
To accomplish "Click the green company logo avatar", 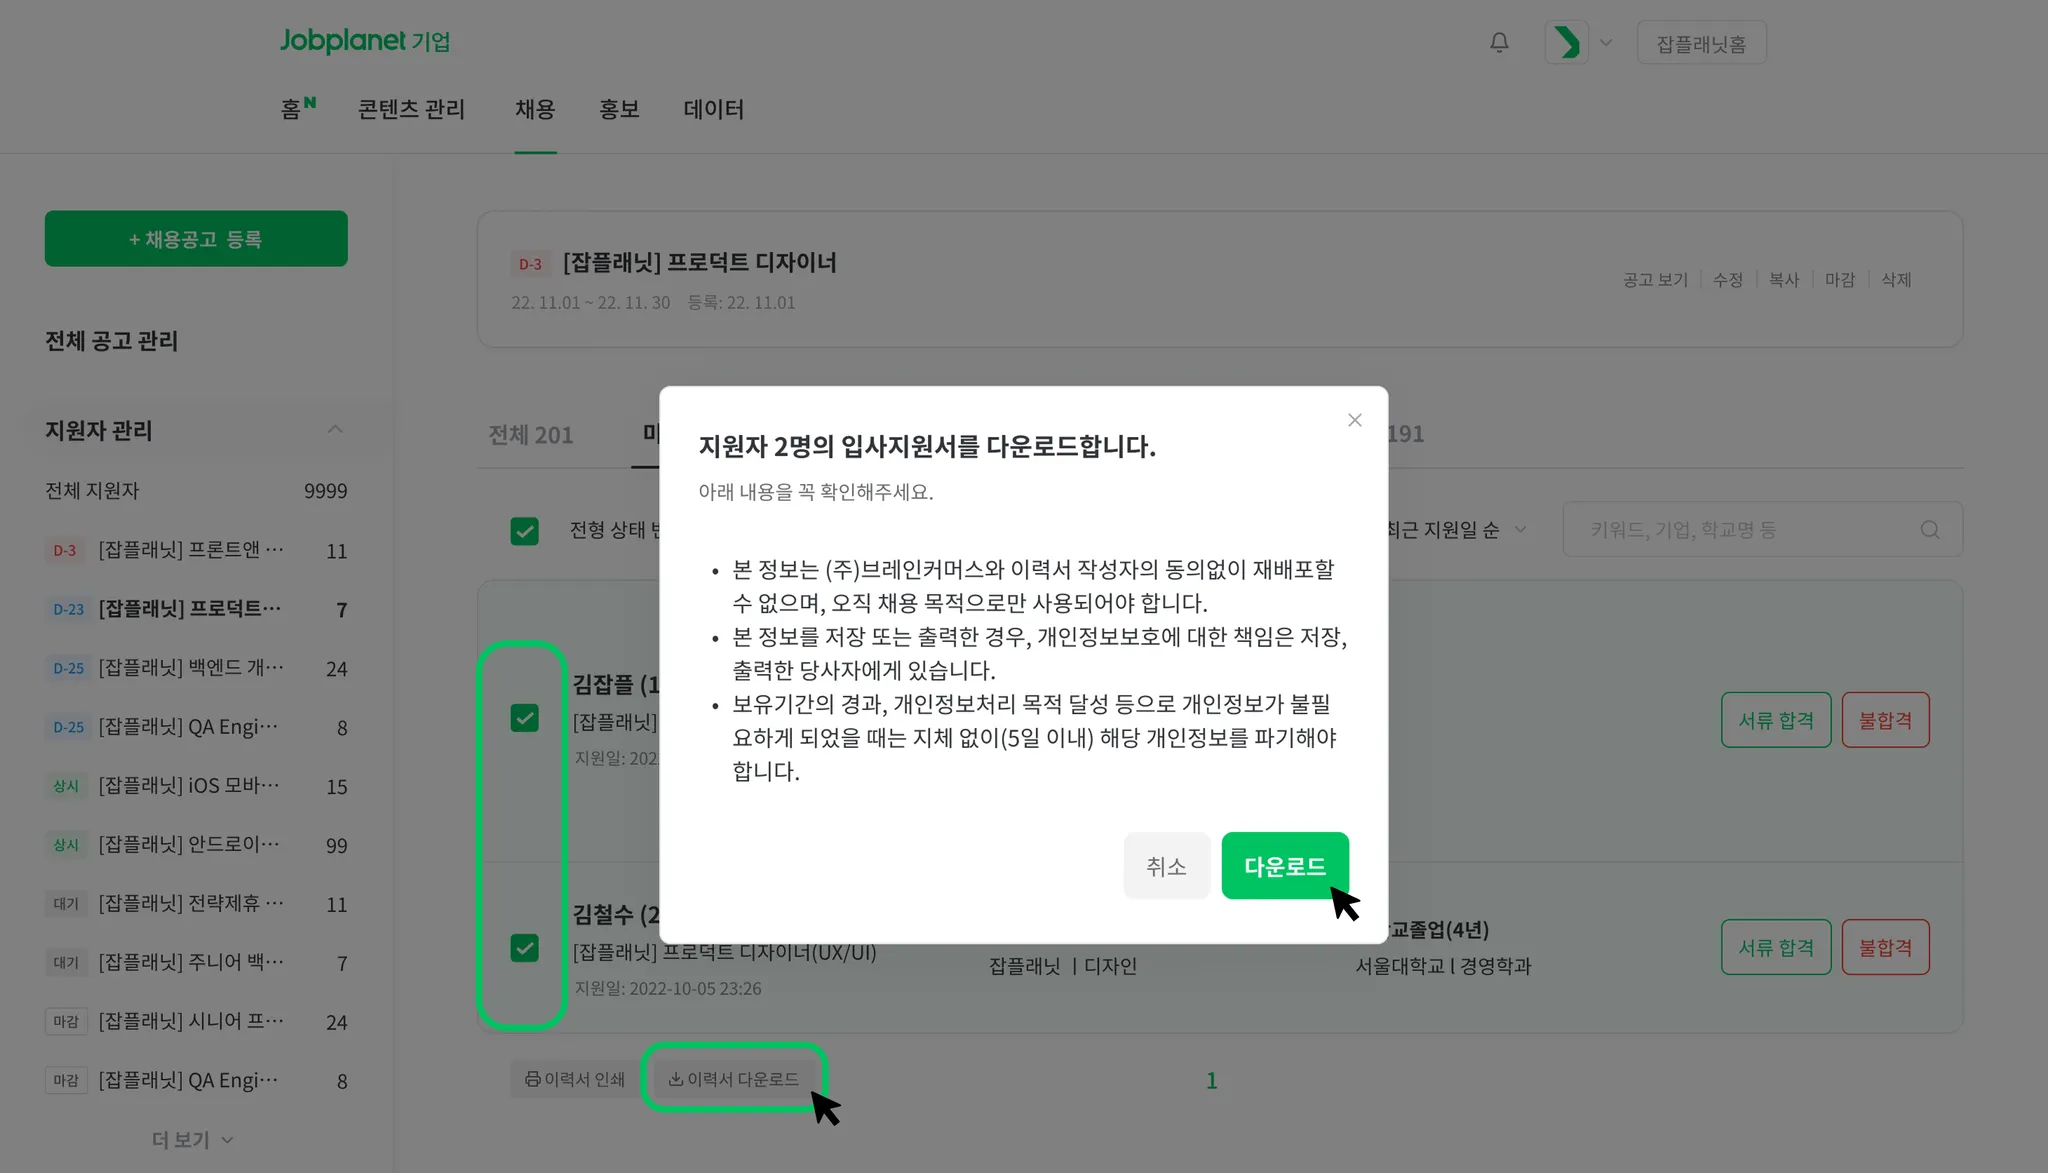I will 1566,43.
